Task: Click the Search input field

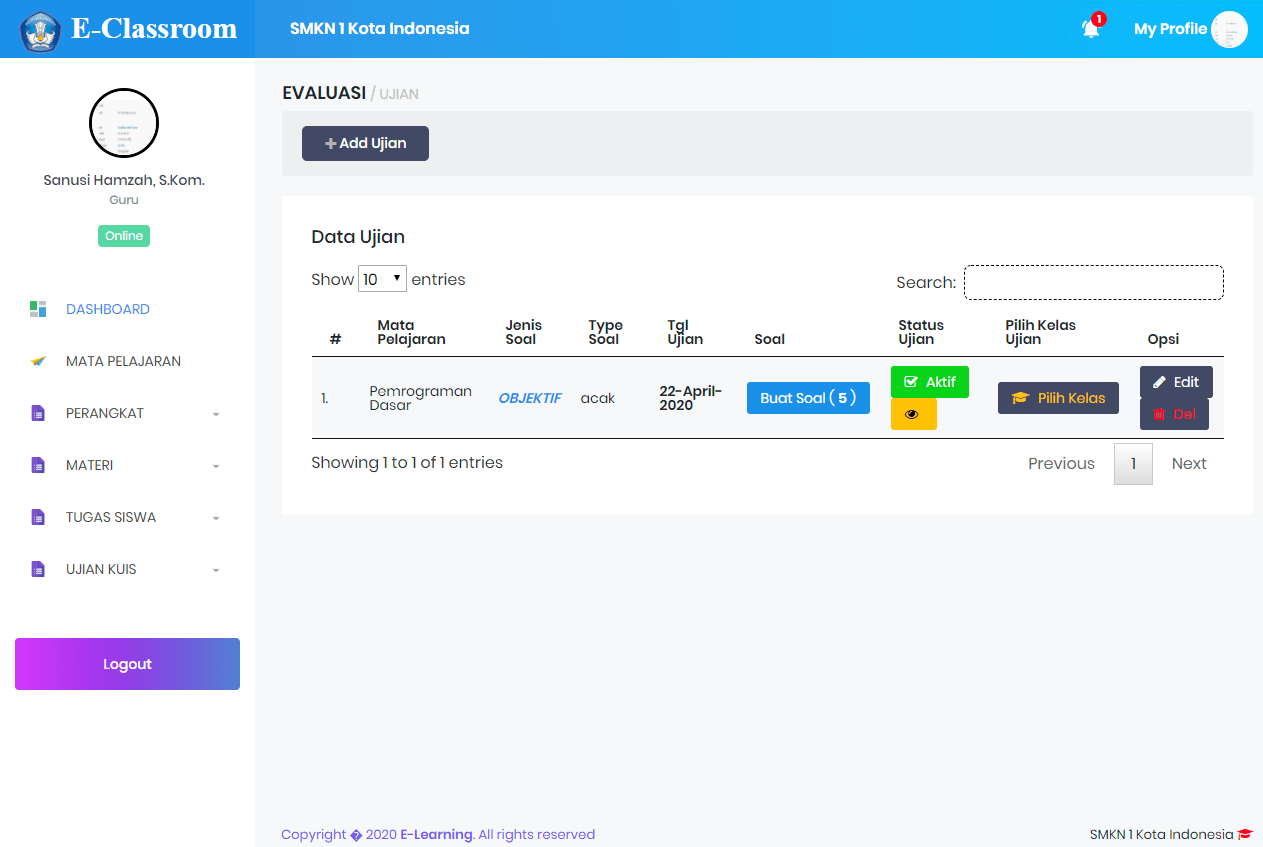Action: (1093, 282)
